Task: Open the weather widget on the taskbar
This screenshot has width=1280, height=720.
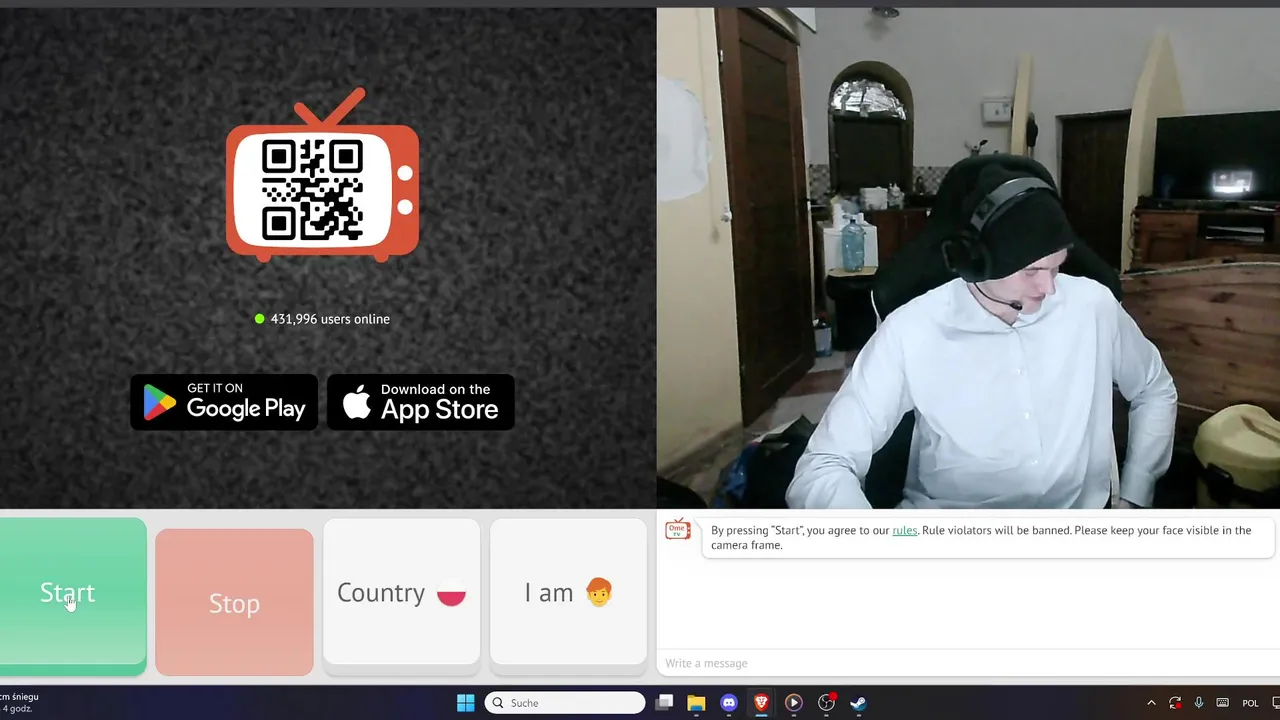Action: pos(20,703)
